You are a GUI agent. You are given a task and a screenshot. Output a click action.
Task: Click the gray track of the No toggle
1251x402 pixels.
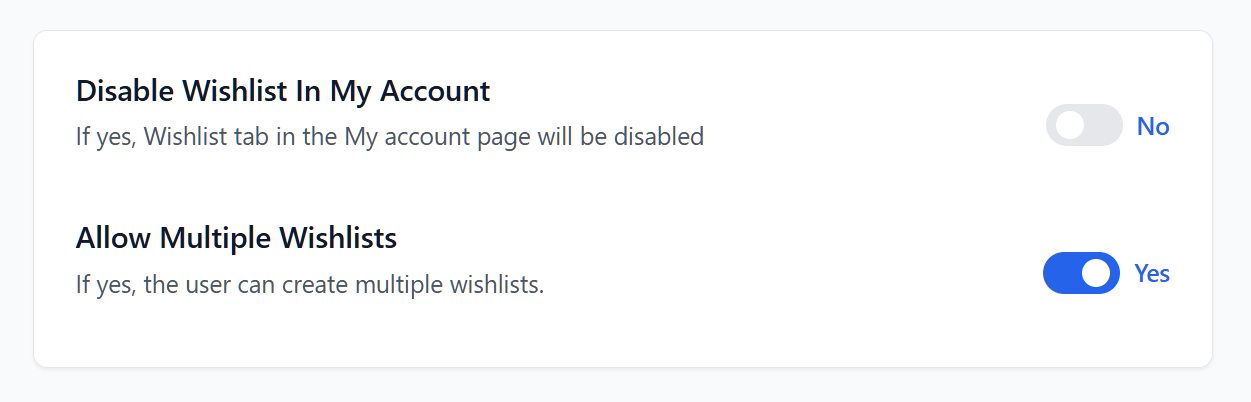click(x=1103, y=126)
